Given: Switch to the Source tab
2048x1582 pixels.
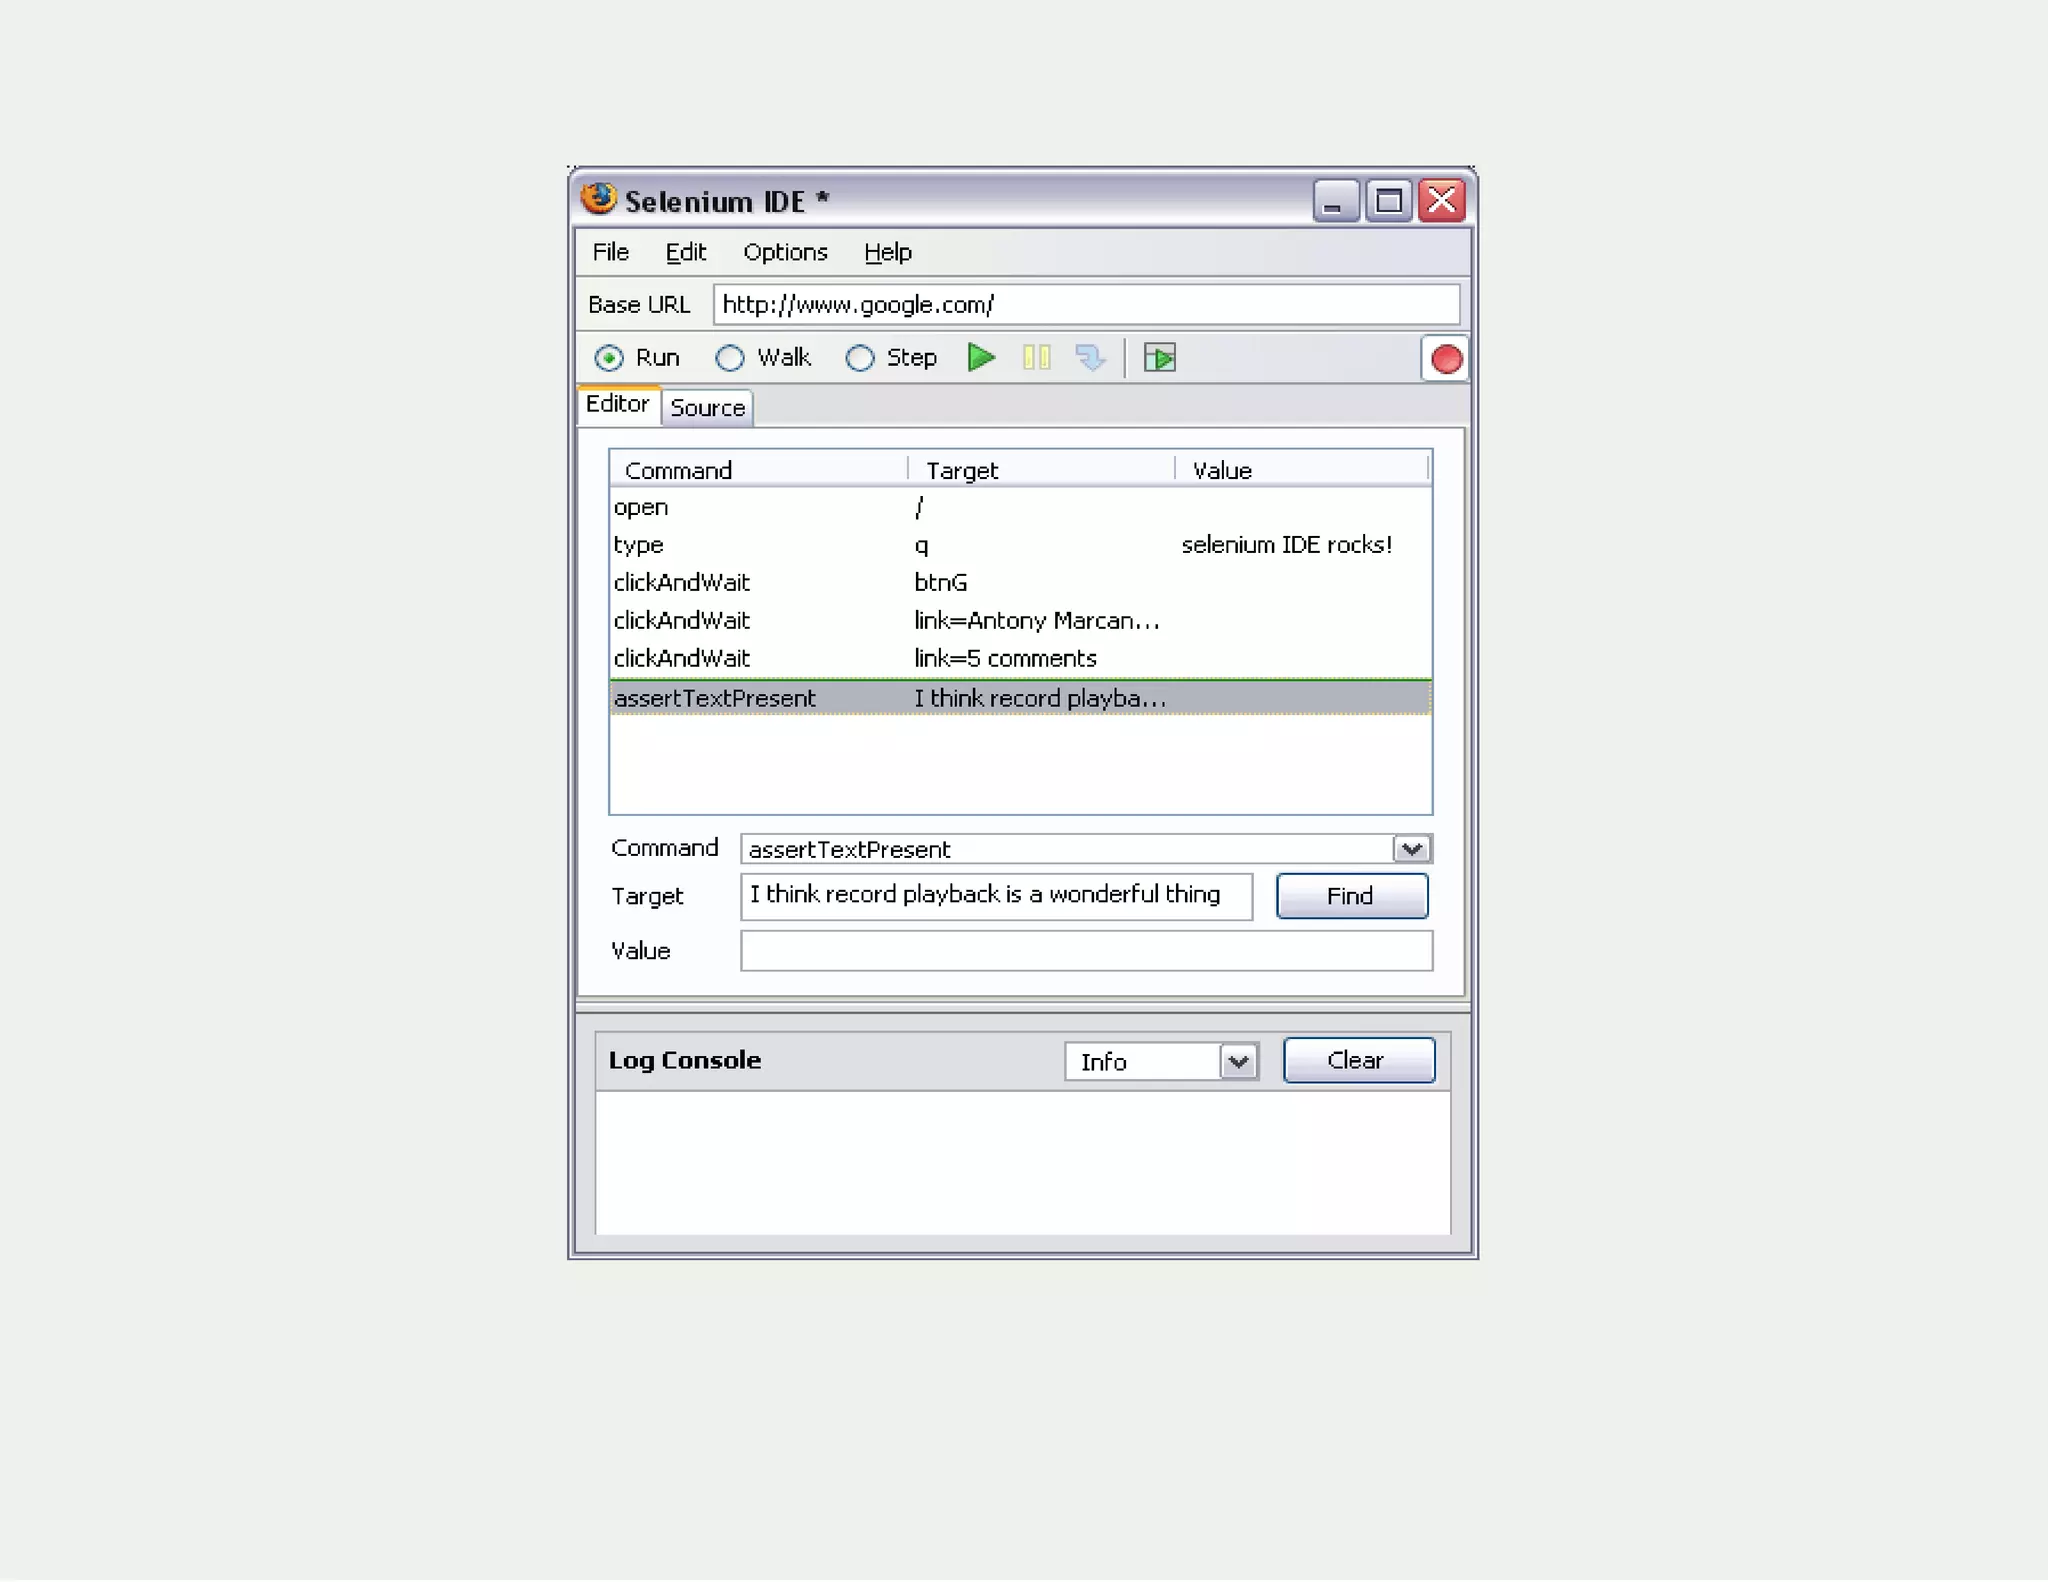Looking at the screenshot, I should [x=707, y=408].
